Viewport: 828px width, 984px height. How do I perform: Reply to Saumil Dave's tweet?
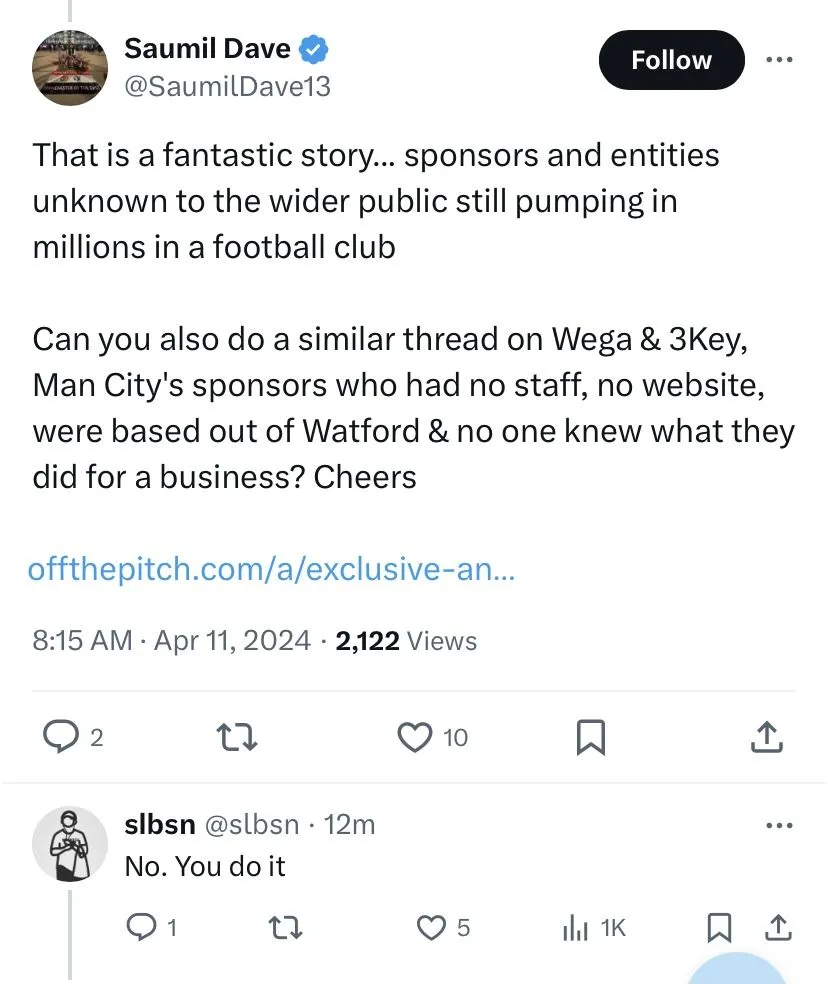point(62,738)
